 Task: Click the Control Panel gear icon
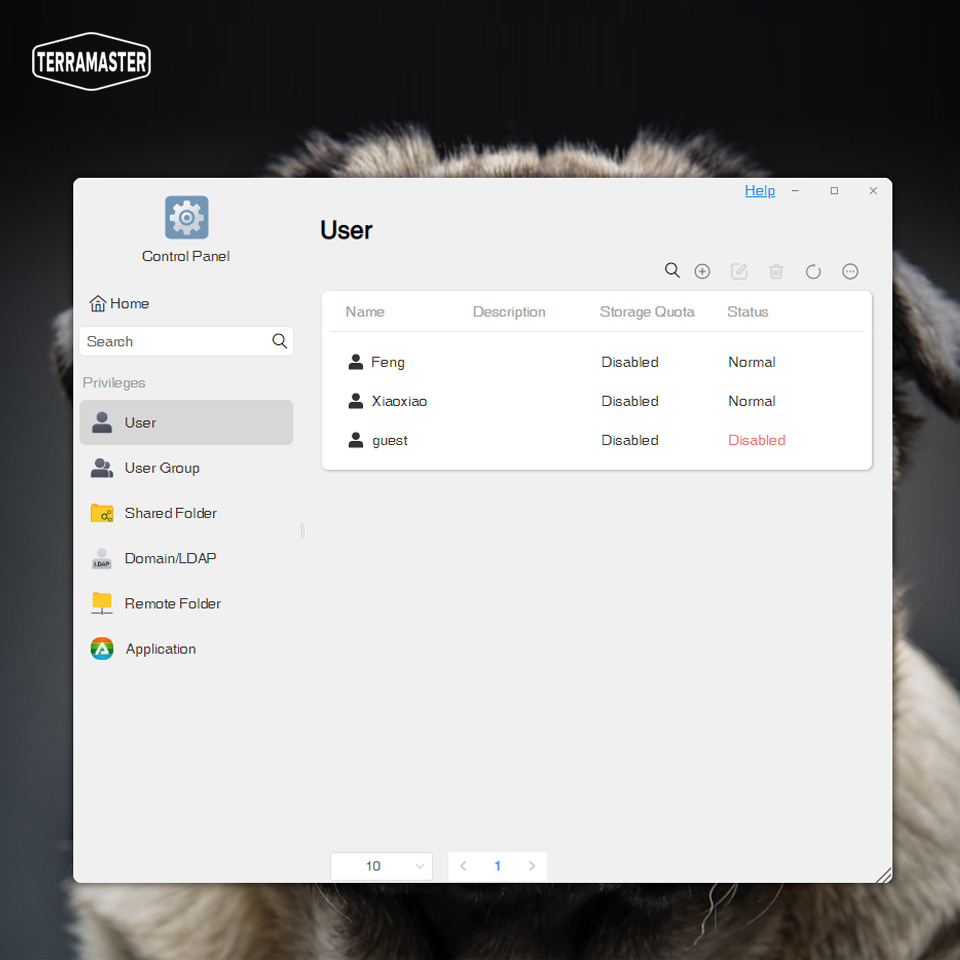click(x=186, y=217)
